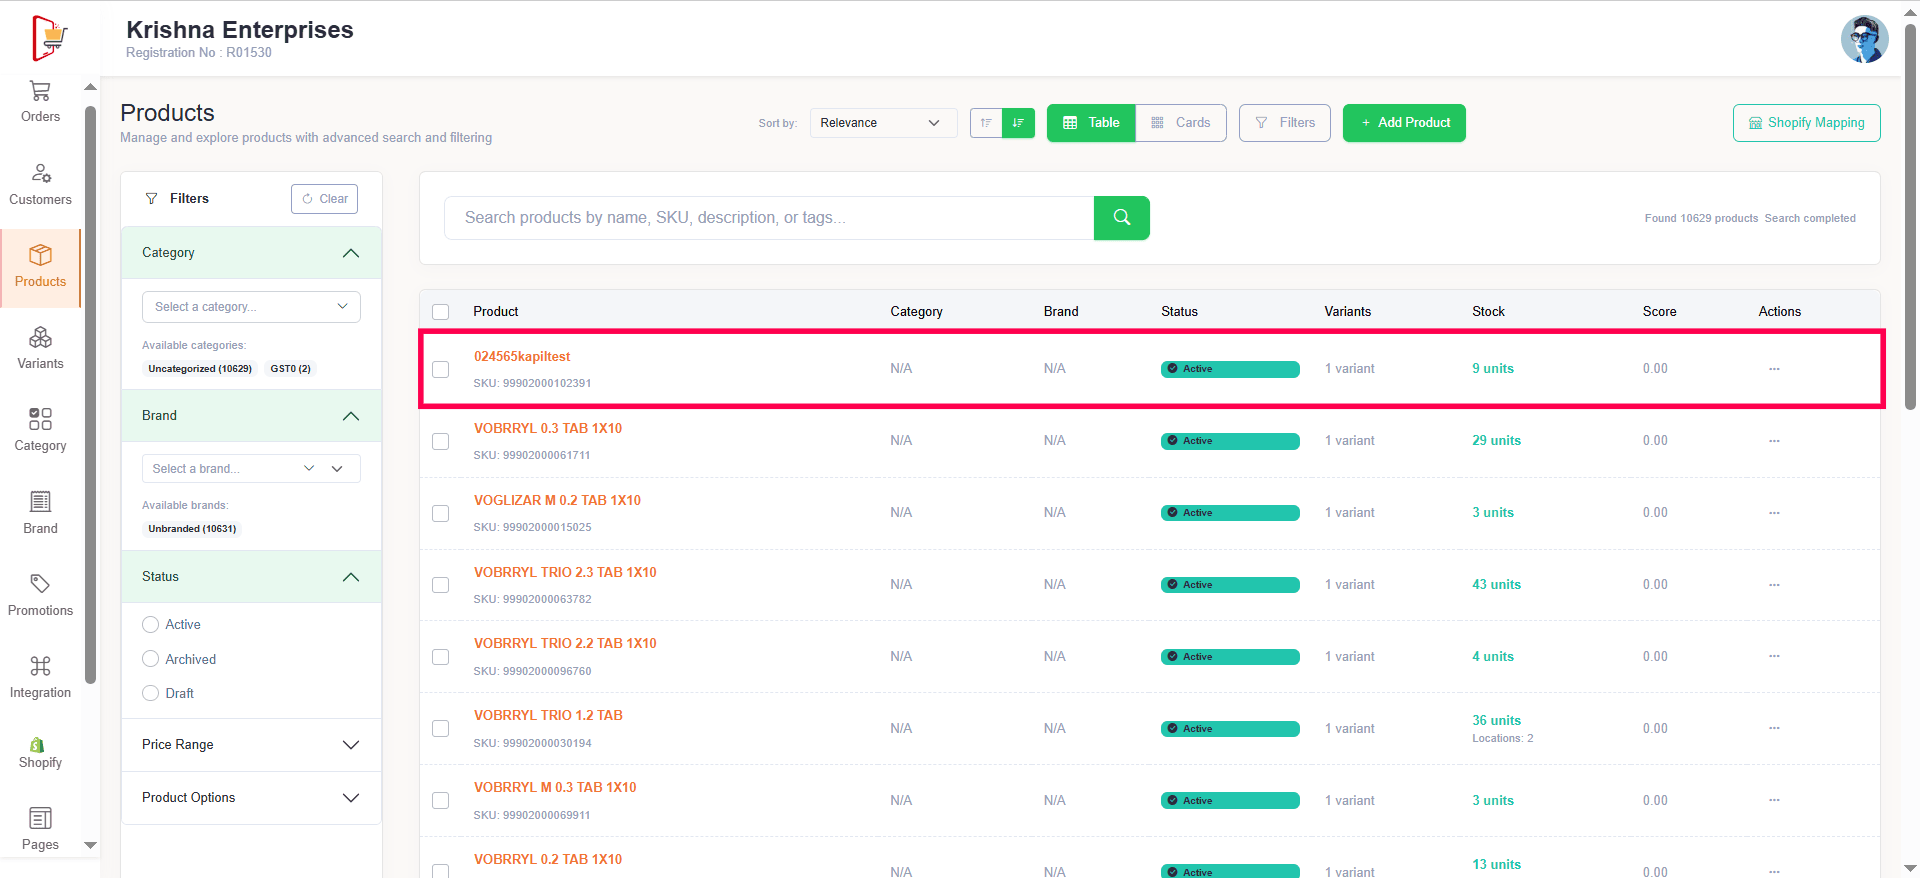
Task: Click the Add Product button
Action: click(1404, 123)
